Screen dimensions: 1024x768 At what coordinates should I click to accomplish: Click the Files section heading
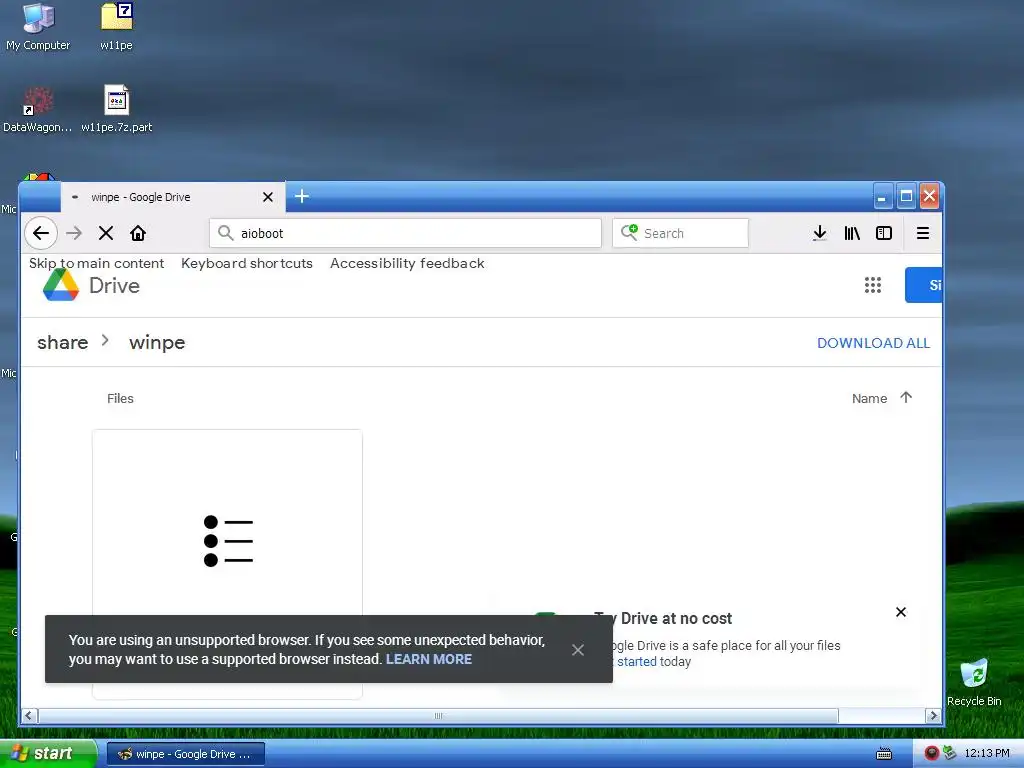click(x=120, y=398)
